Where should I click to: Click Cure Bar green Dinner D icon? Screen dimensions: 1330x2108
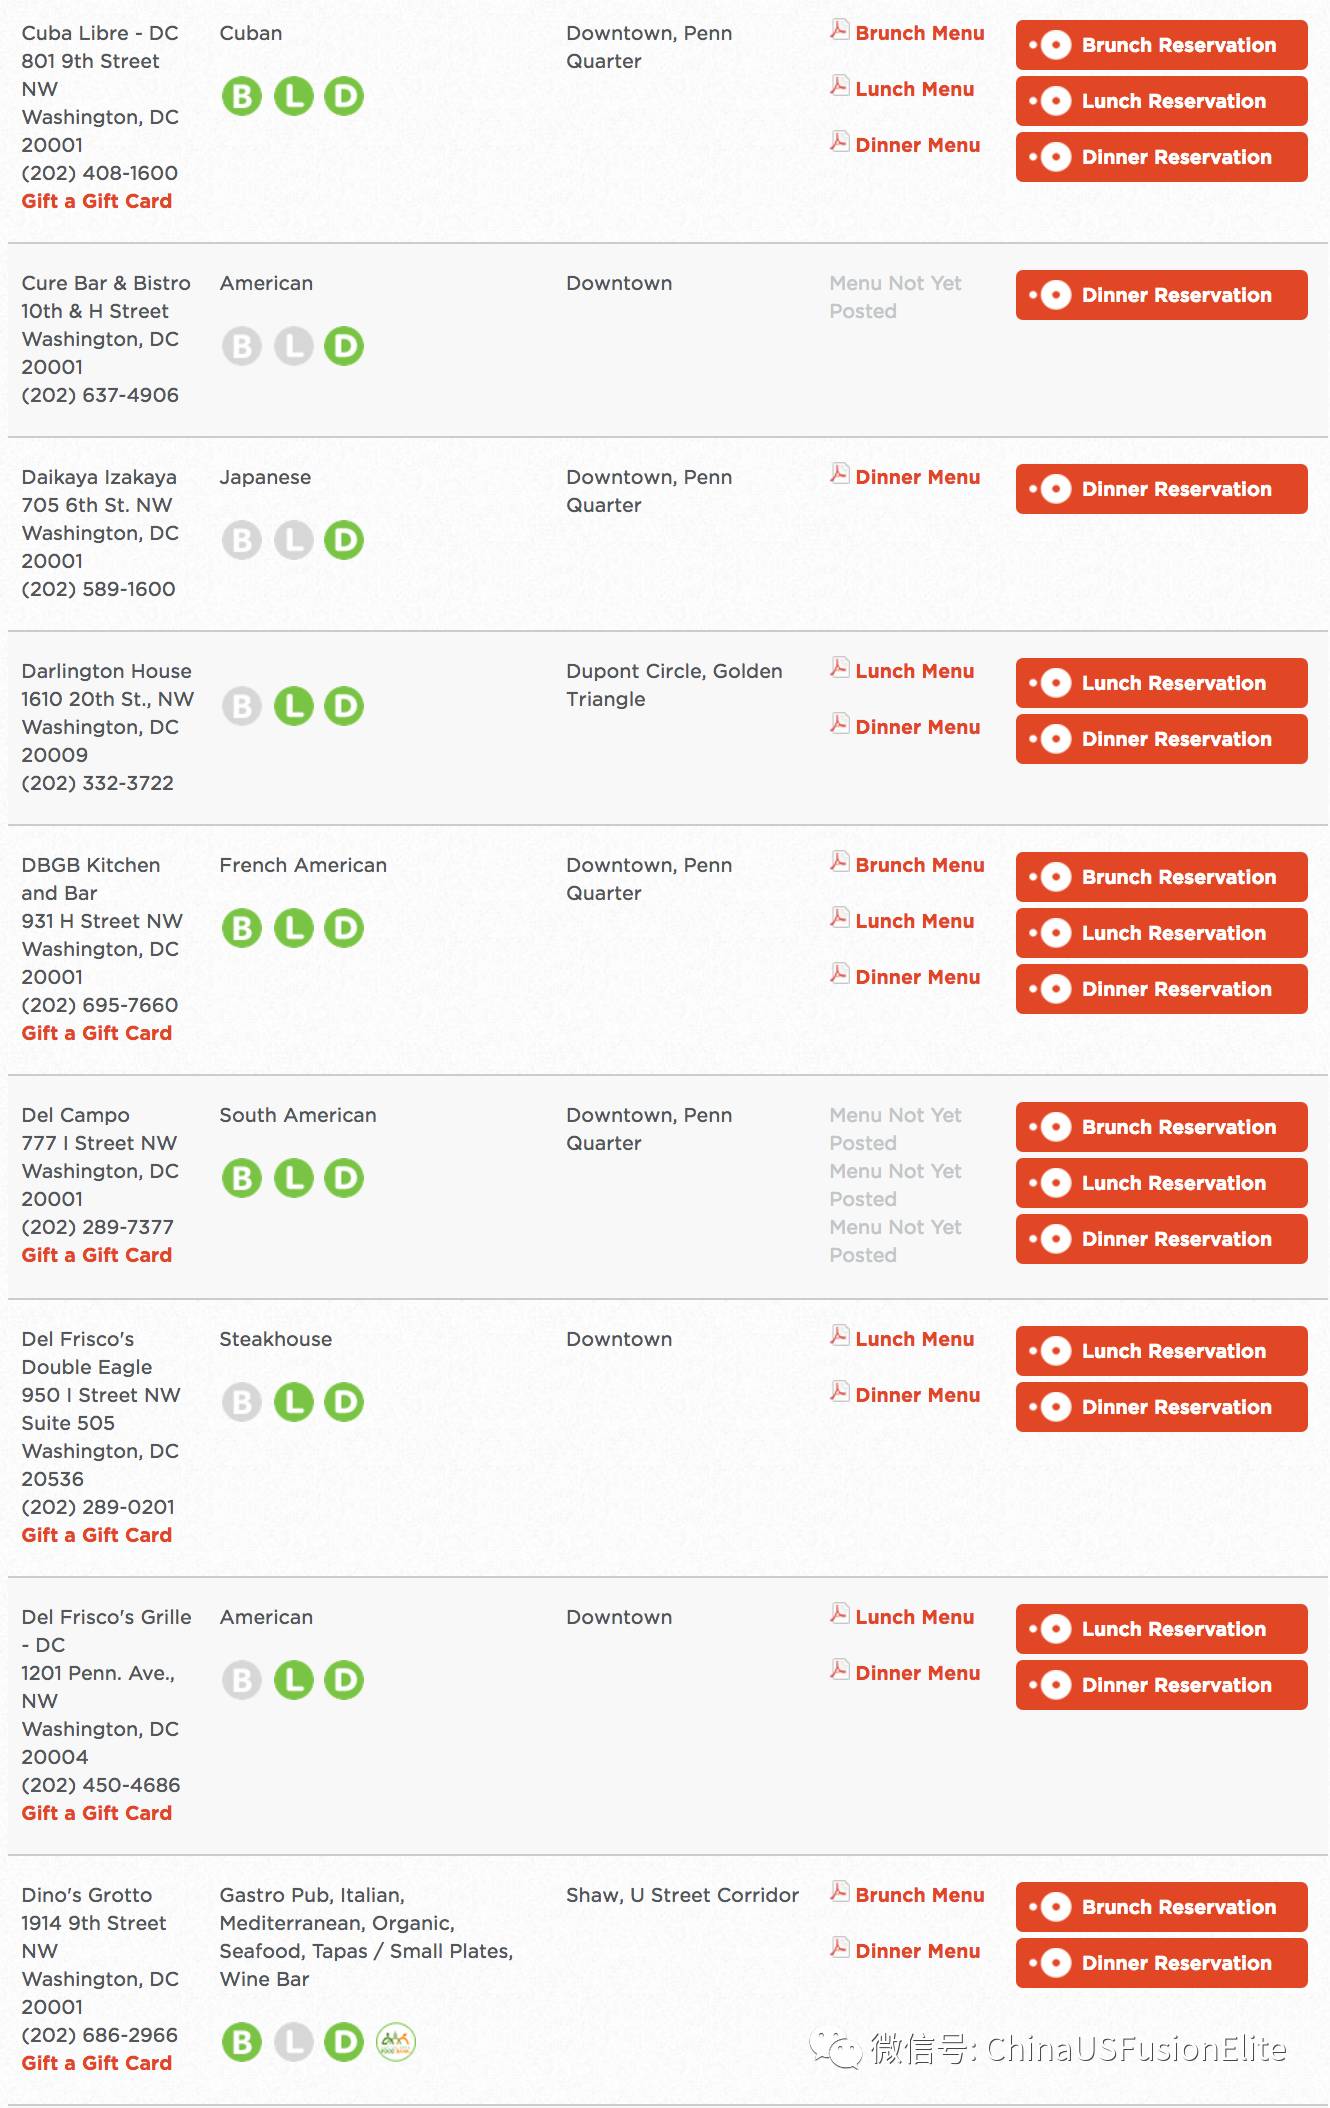point(344,347)
